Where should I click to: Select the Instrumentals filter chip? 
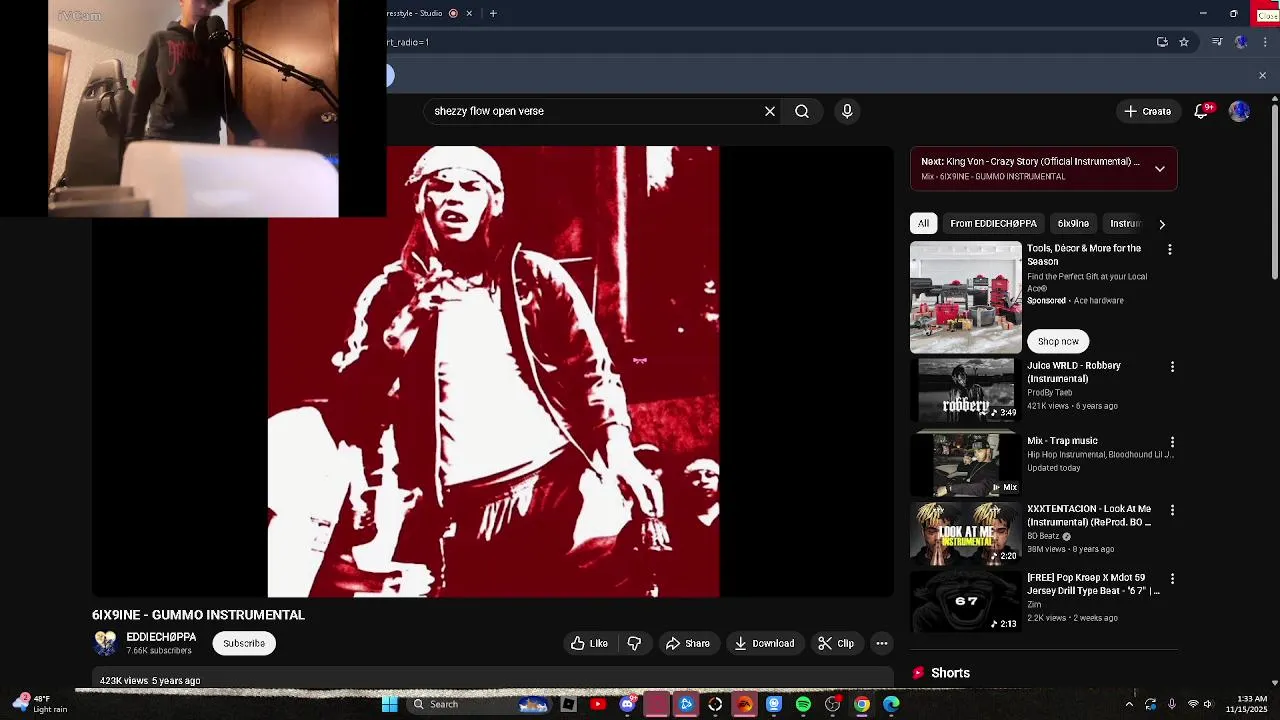tap(1125, 224)
